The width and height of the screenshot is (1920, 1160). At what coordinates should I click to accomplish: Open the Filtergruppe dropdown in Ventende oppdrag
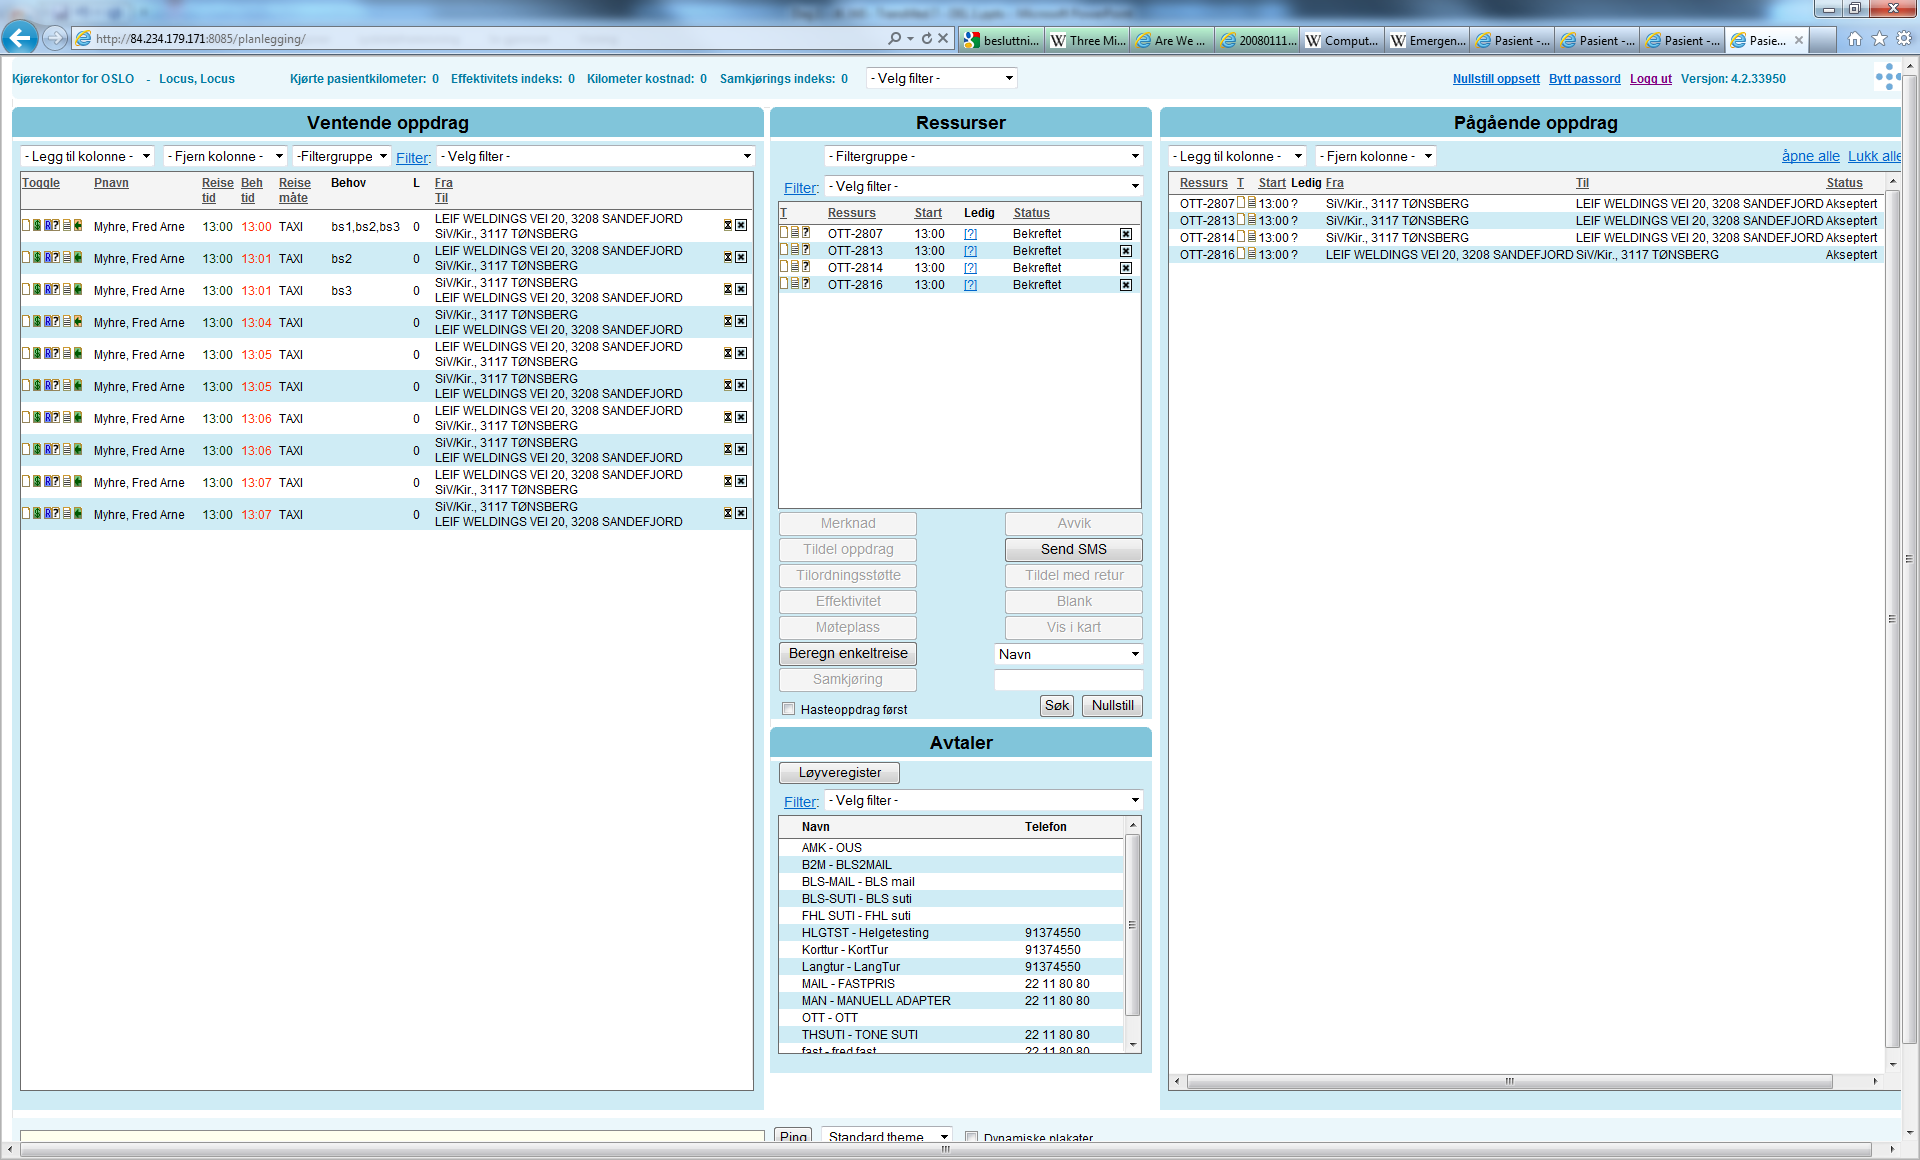[x=341, y=156]
